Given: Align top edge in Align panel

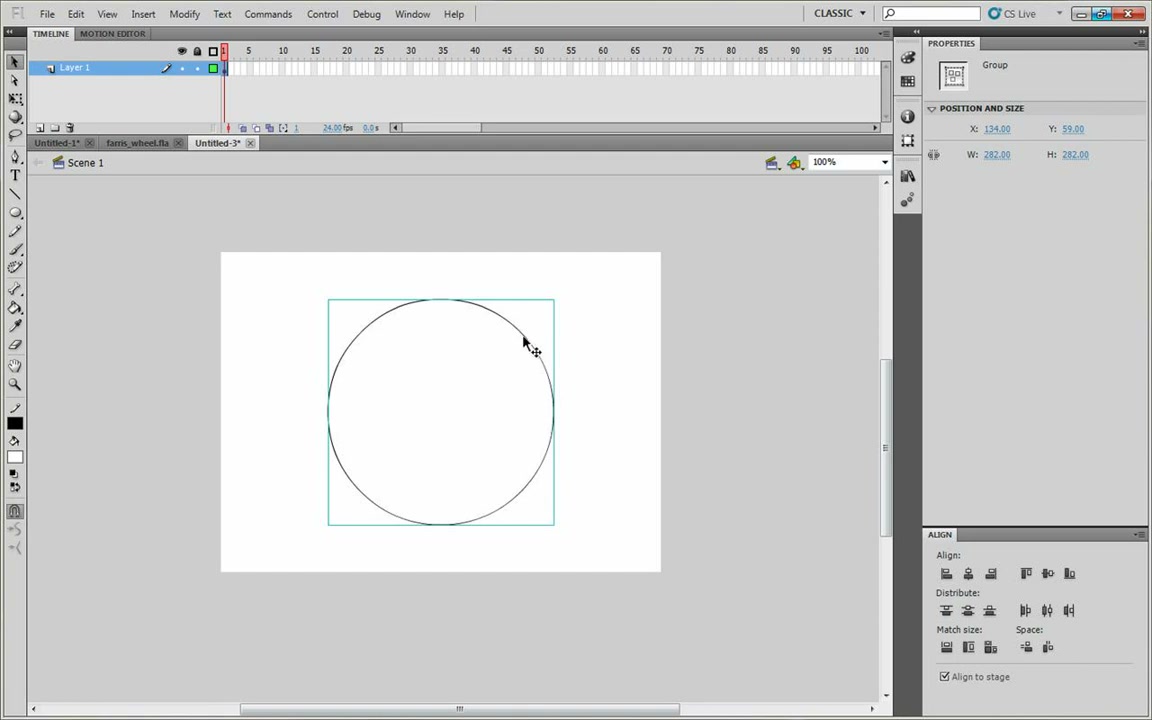Looking at the screenshot, I should tap(1026, 574).
